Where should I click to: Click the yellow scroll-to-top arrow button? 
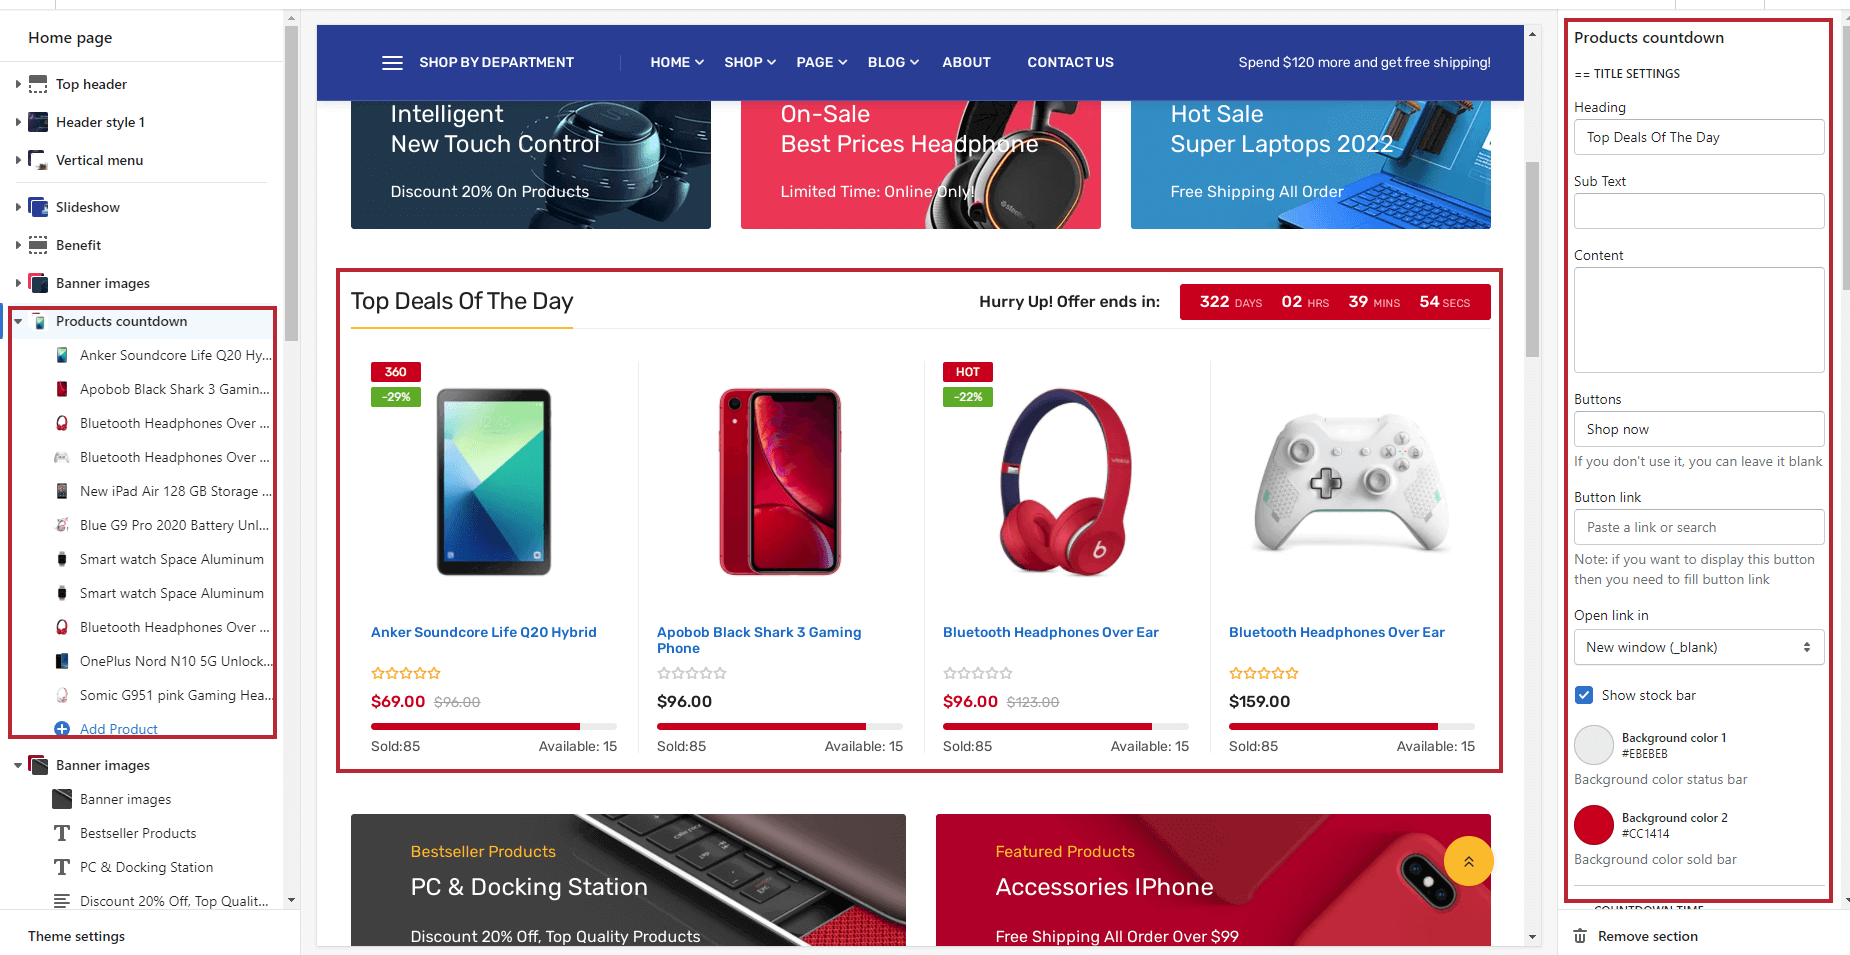[x=1468, y=861]
